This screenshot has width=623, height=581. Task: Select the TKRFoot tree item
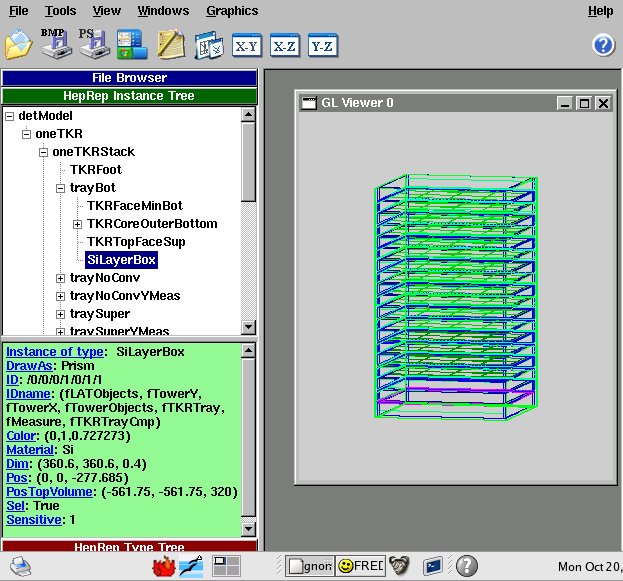tap(96, 170)
